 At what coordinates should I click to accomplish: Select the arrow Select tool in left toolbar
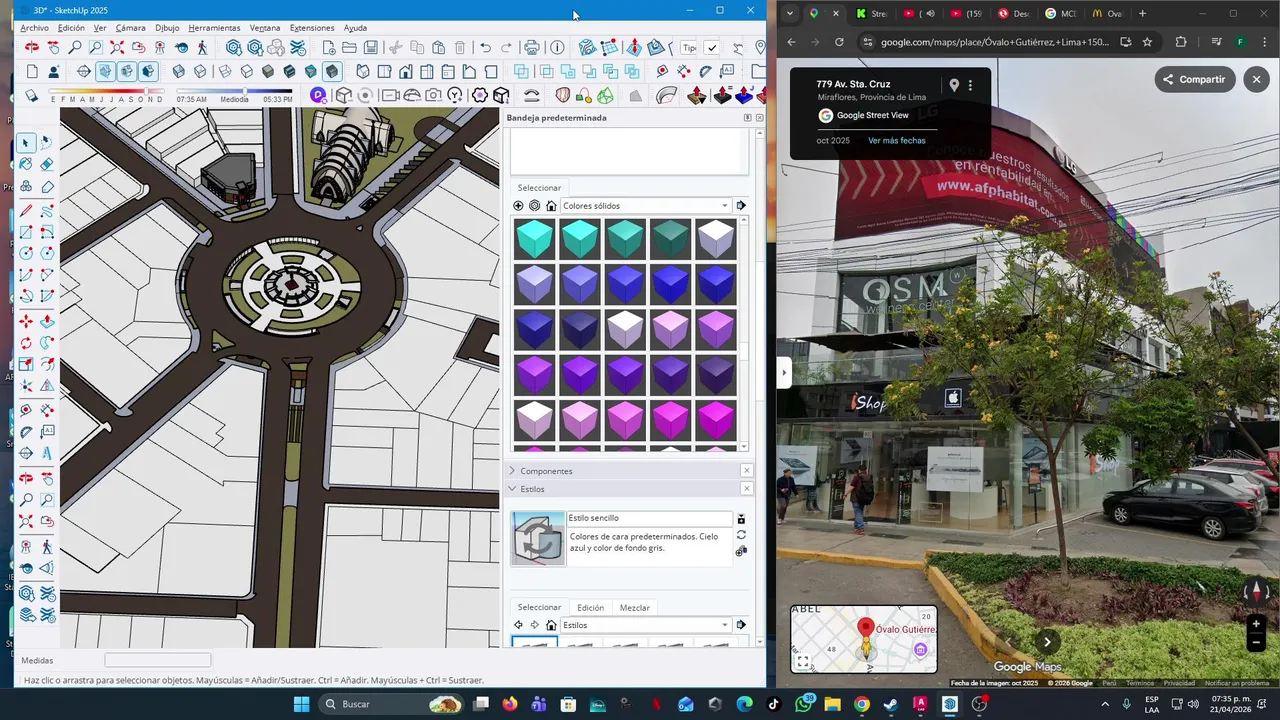[x=26, y=143]
